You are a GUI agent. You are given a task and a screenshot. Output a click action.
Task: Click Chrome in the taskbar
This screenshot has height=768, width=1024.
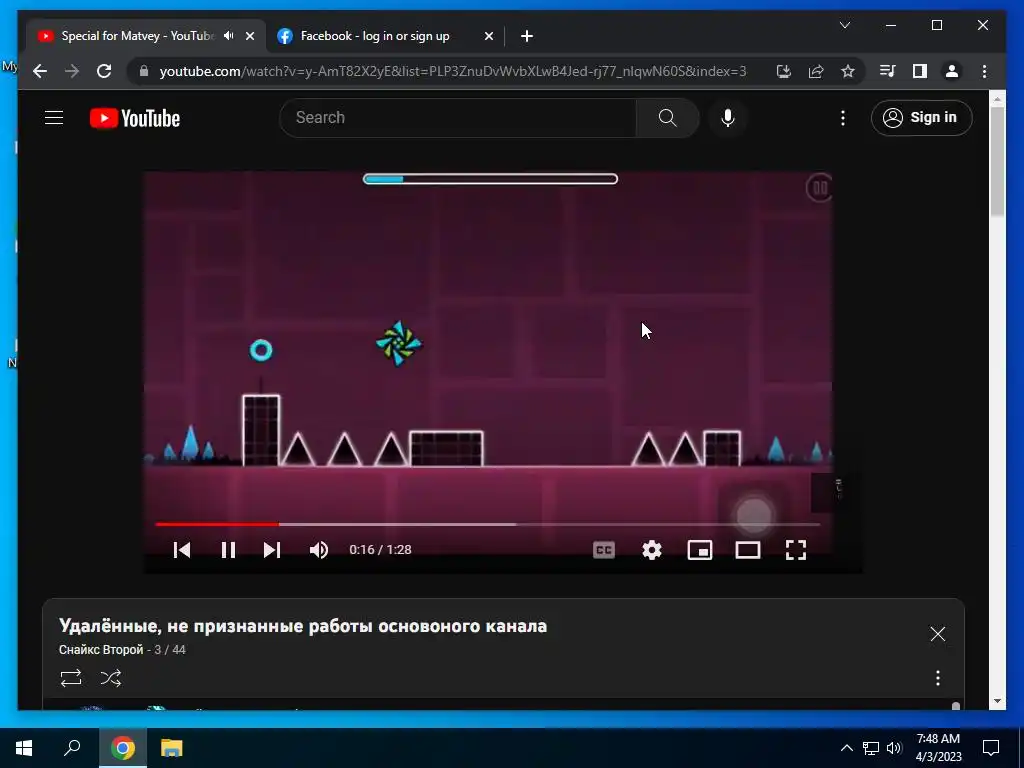tap(123, 748)
